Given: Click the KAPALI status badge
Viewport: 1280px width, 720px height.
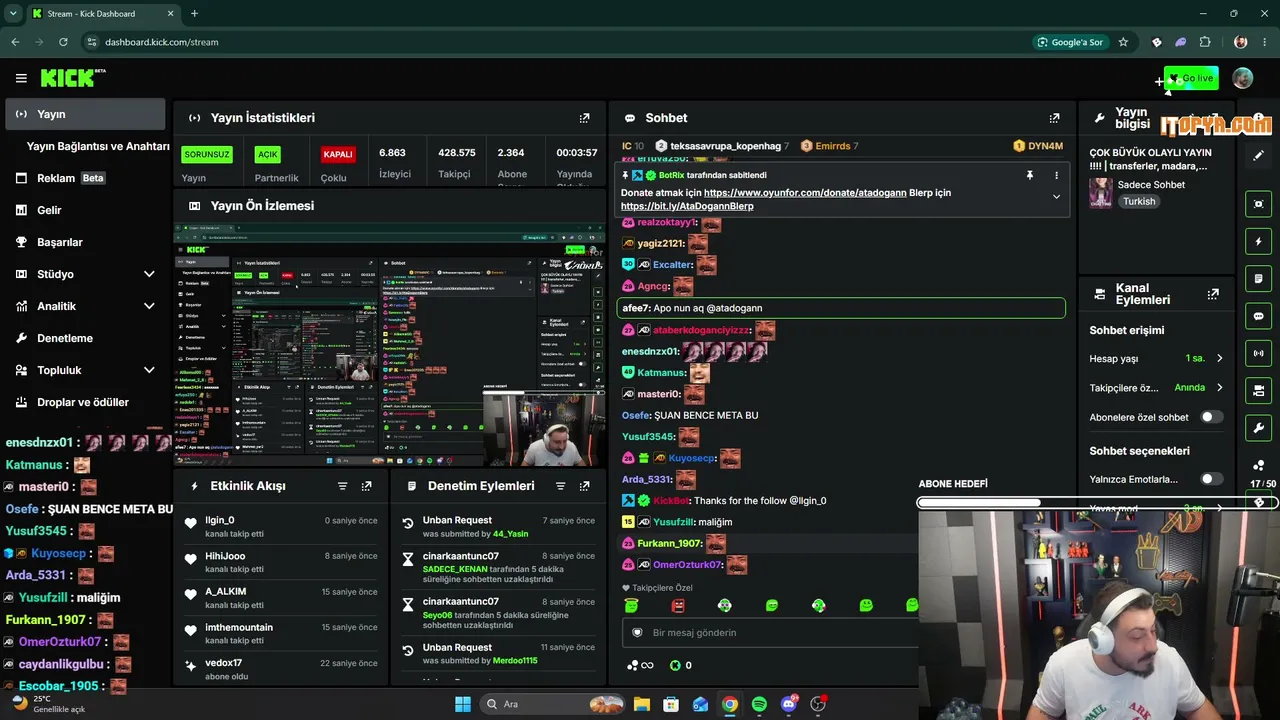Looking at the screenshot, I should 338,155.
